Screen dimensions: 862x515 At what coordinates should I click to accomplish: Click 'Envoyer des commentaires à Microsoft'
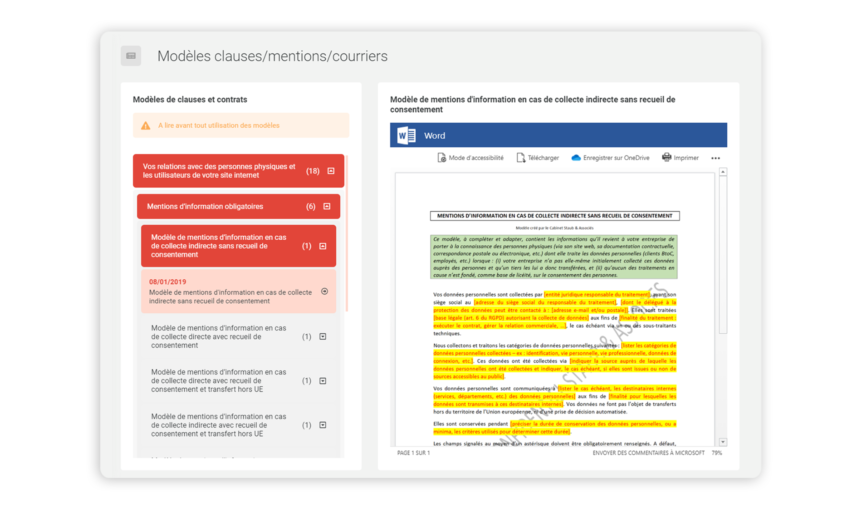pyautogui.click(x=648, y=453)
